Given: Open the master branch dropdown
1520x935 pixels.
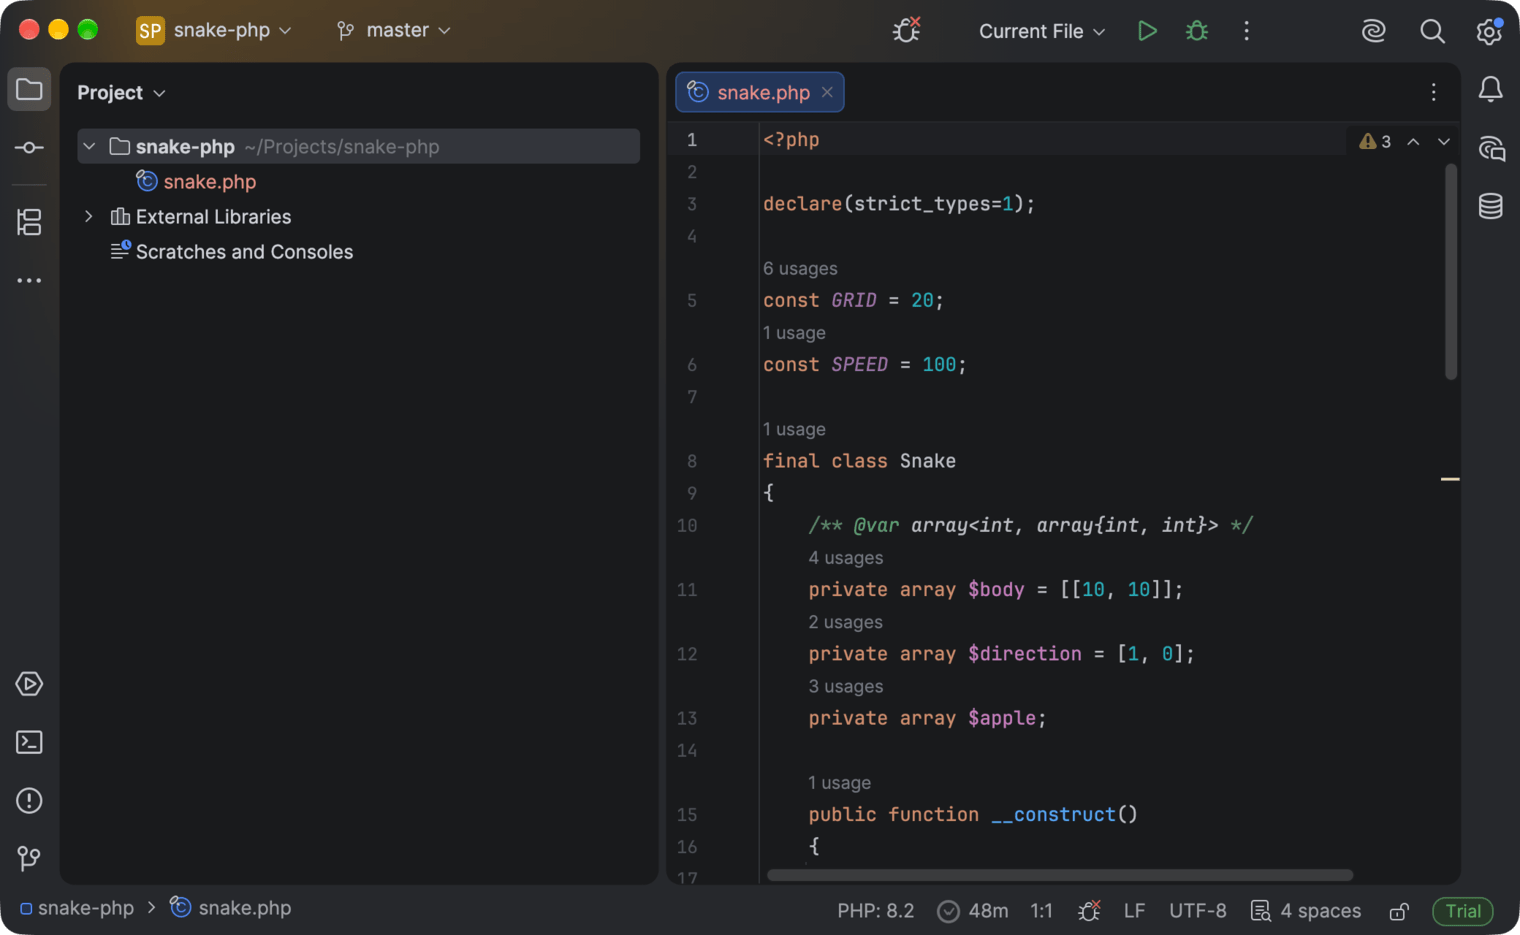Looking at the screenshot, I should (x=393, y=31).
